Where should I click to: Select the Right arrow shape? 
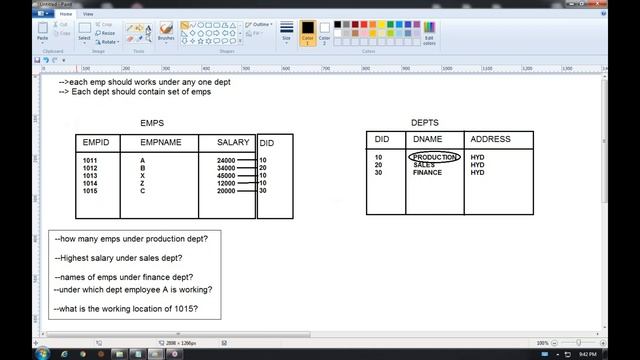pos(216,33)
